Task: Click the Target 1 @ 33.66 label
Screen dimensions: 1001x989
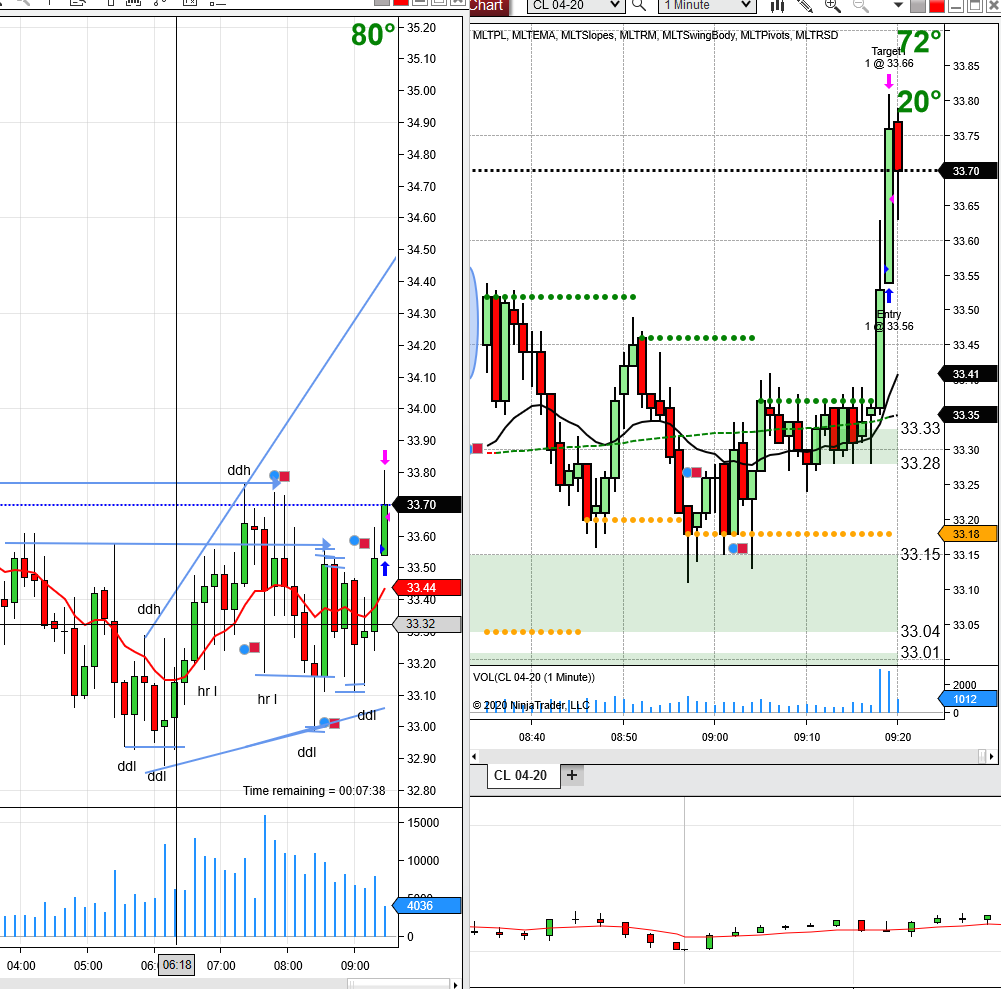Action: tap(889, 57)
